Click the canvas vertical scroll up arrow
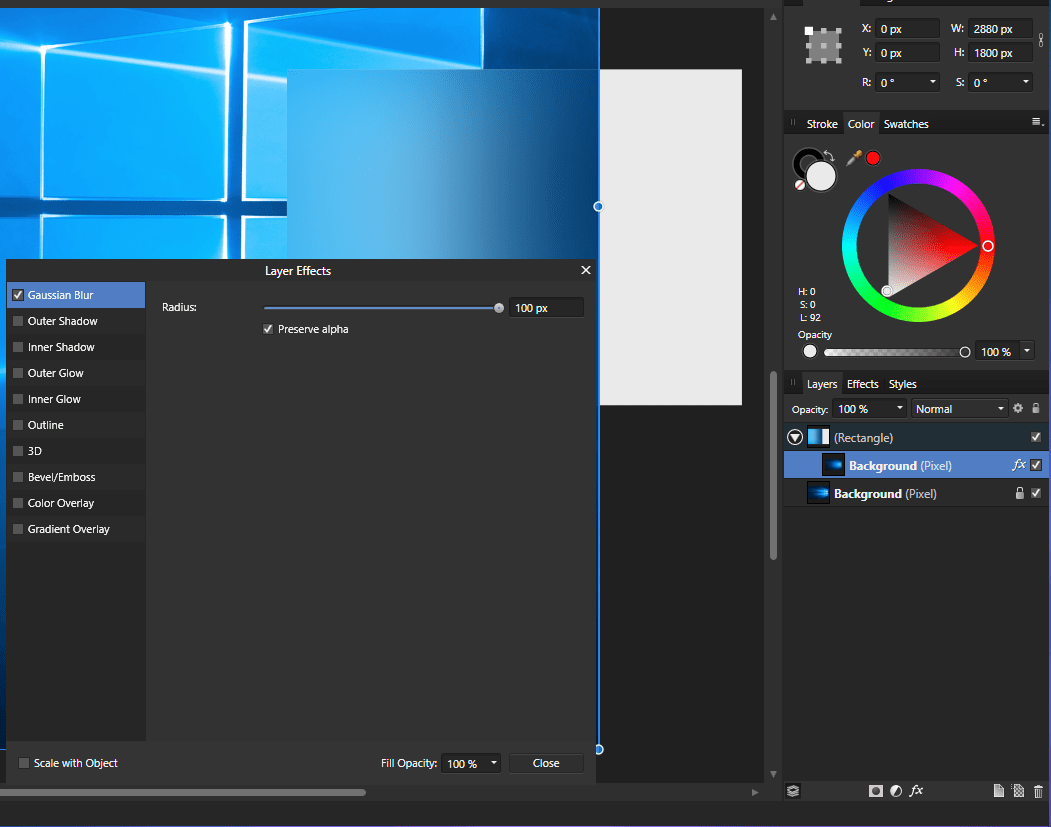Image resolution: width=1051 pixels, height=827 pixels. pos(774,17)
